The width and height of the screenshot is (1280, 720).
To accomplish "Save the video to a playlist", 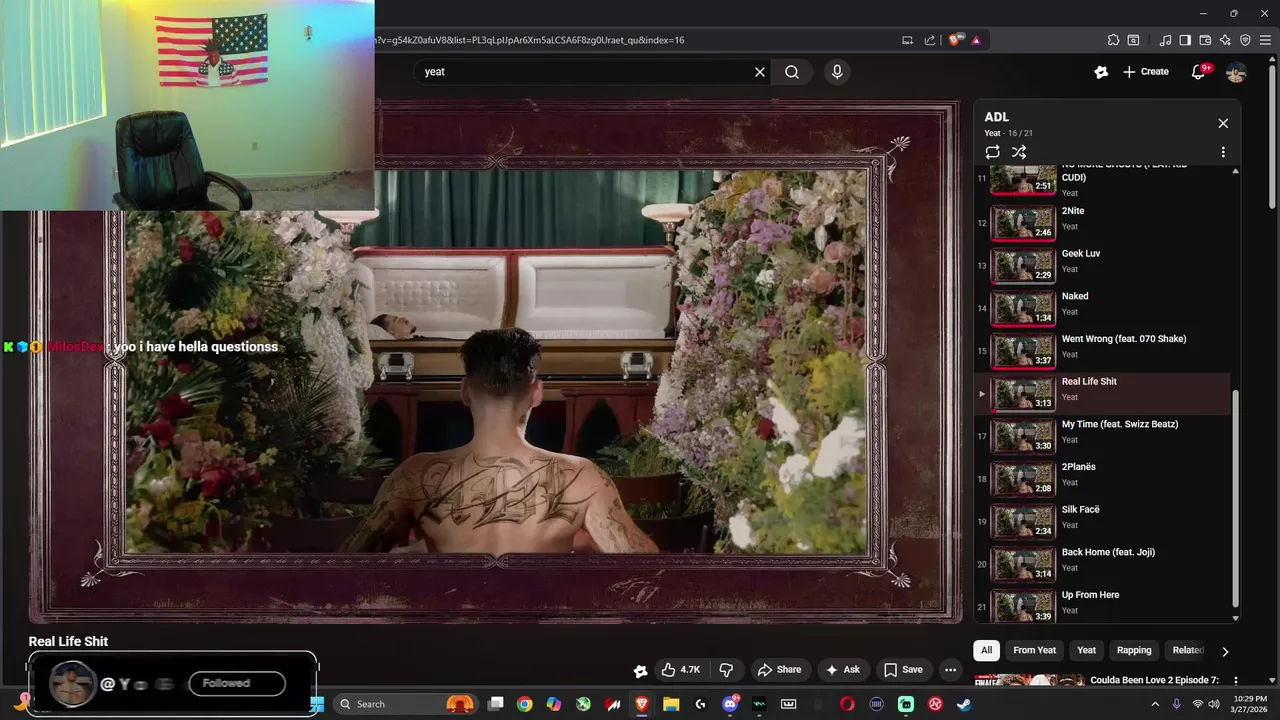I will tap(902, 670).
